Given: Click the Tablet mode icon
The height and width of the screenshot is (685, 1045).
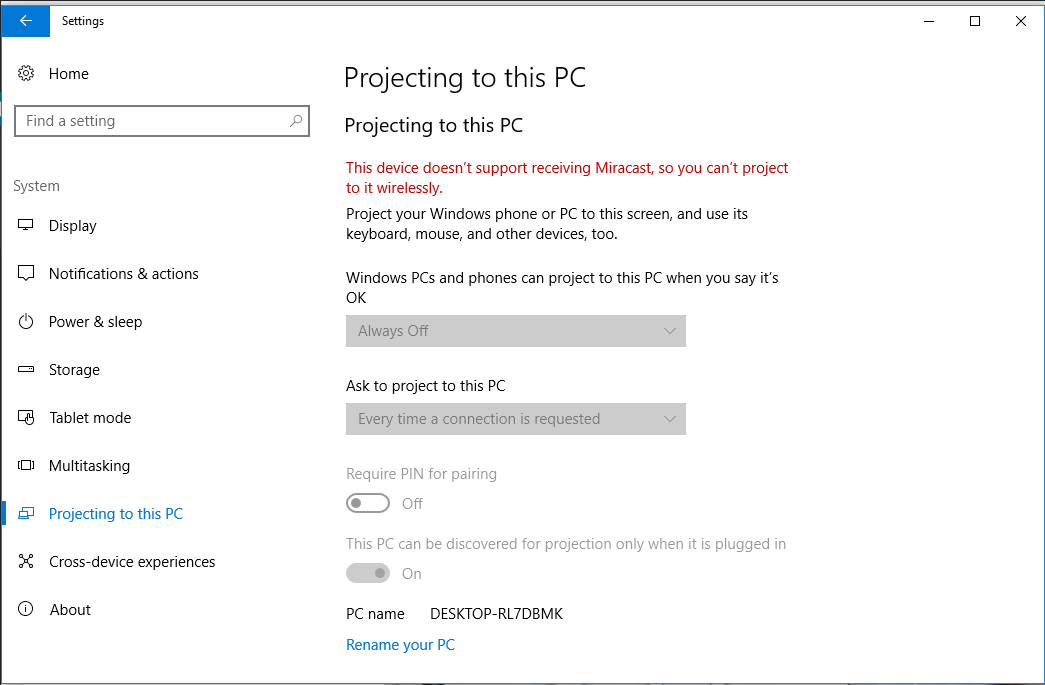Looking at the screenshot, I should tap(26, 417).
